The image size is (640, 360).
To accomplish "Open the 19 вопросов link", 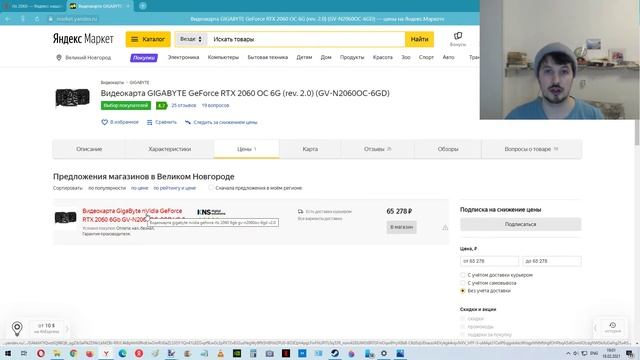I will (215, 105).
